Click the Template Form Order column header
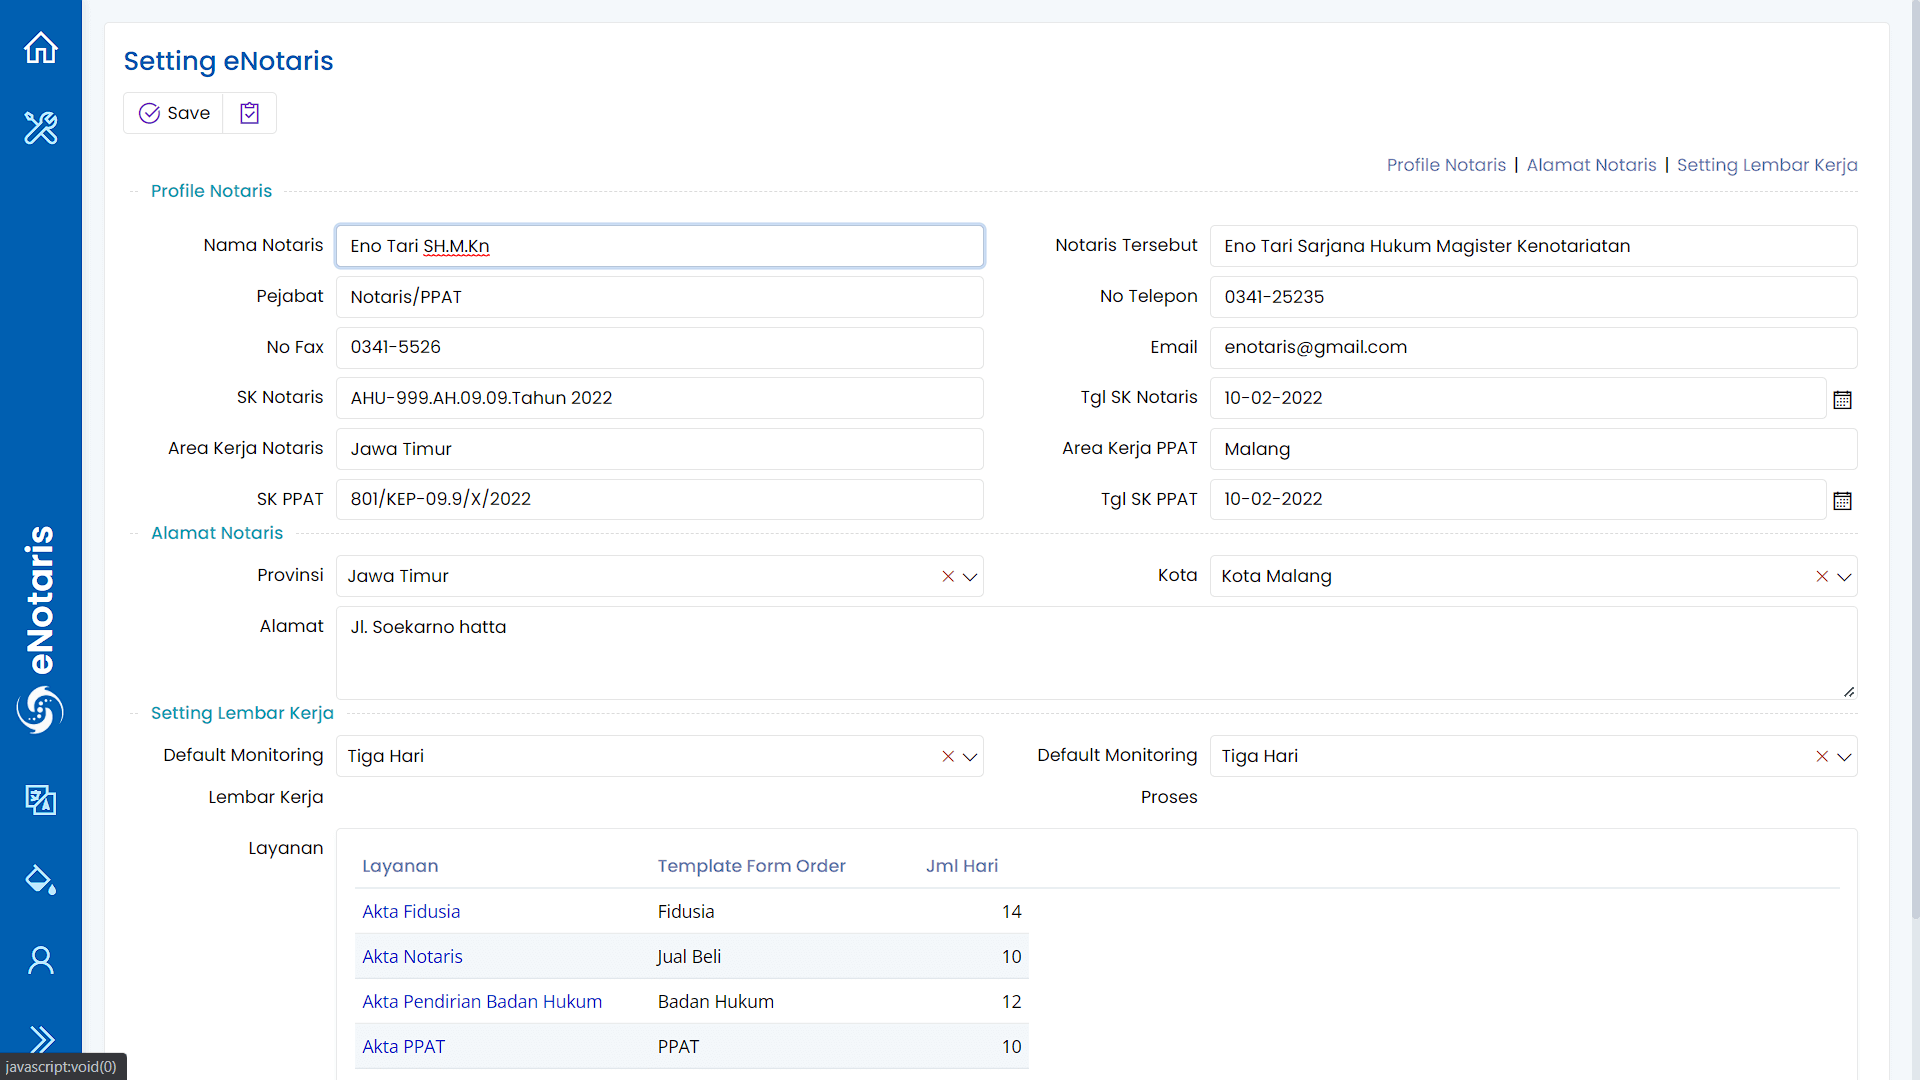The height and width of the screenshot is (1080, 1920). 751,866
